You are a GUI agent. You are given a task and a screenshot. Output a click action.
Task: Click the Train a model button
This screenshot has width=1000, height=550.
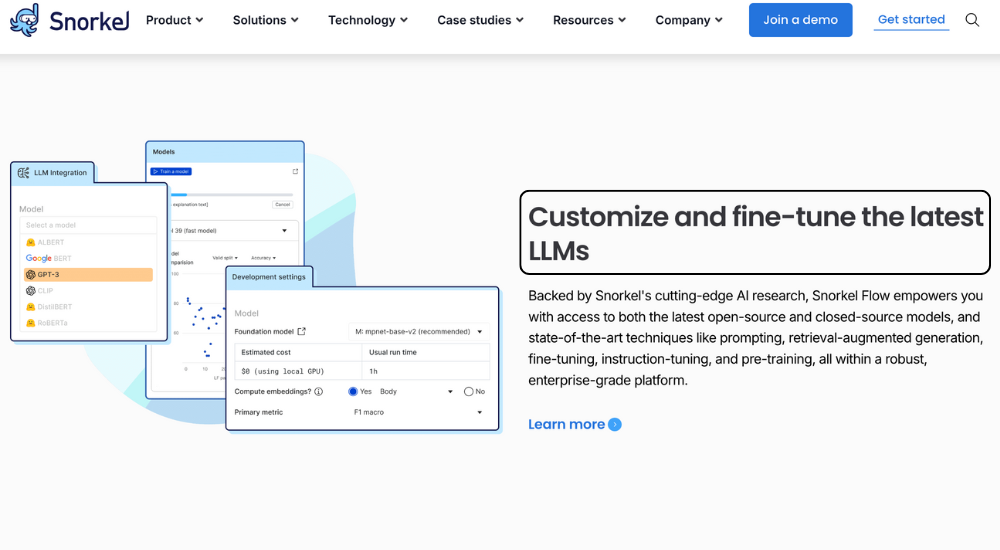tap(171, 172)
